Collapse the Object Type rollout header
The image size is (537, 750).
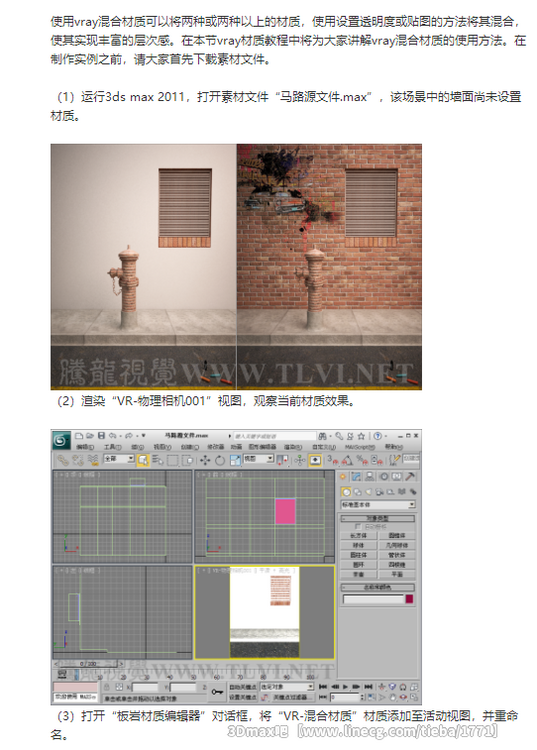(378, 518)
